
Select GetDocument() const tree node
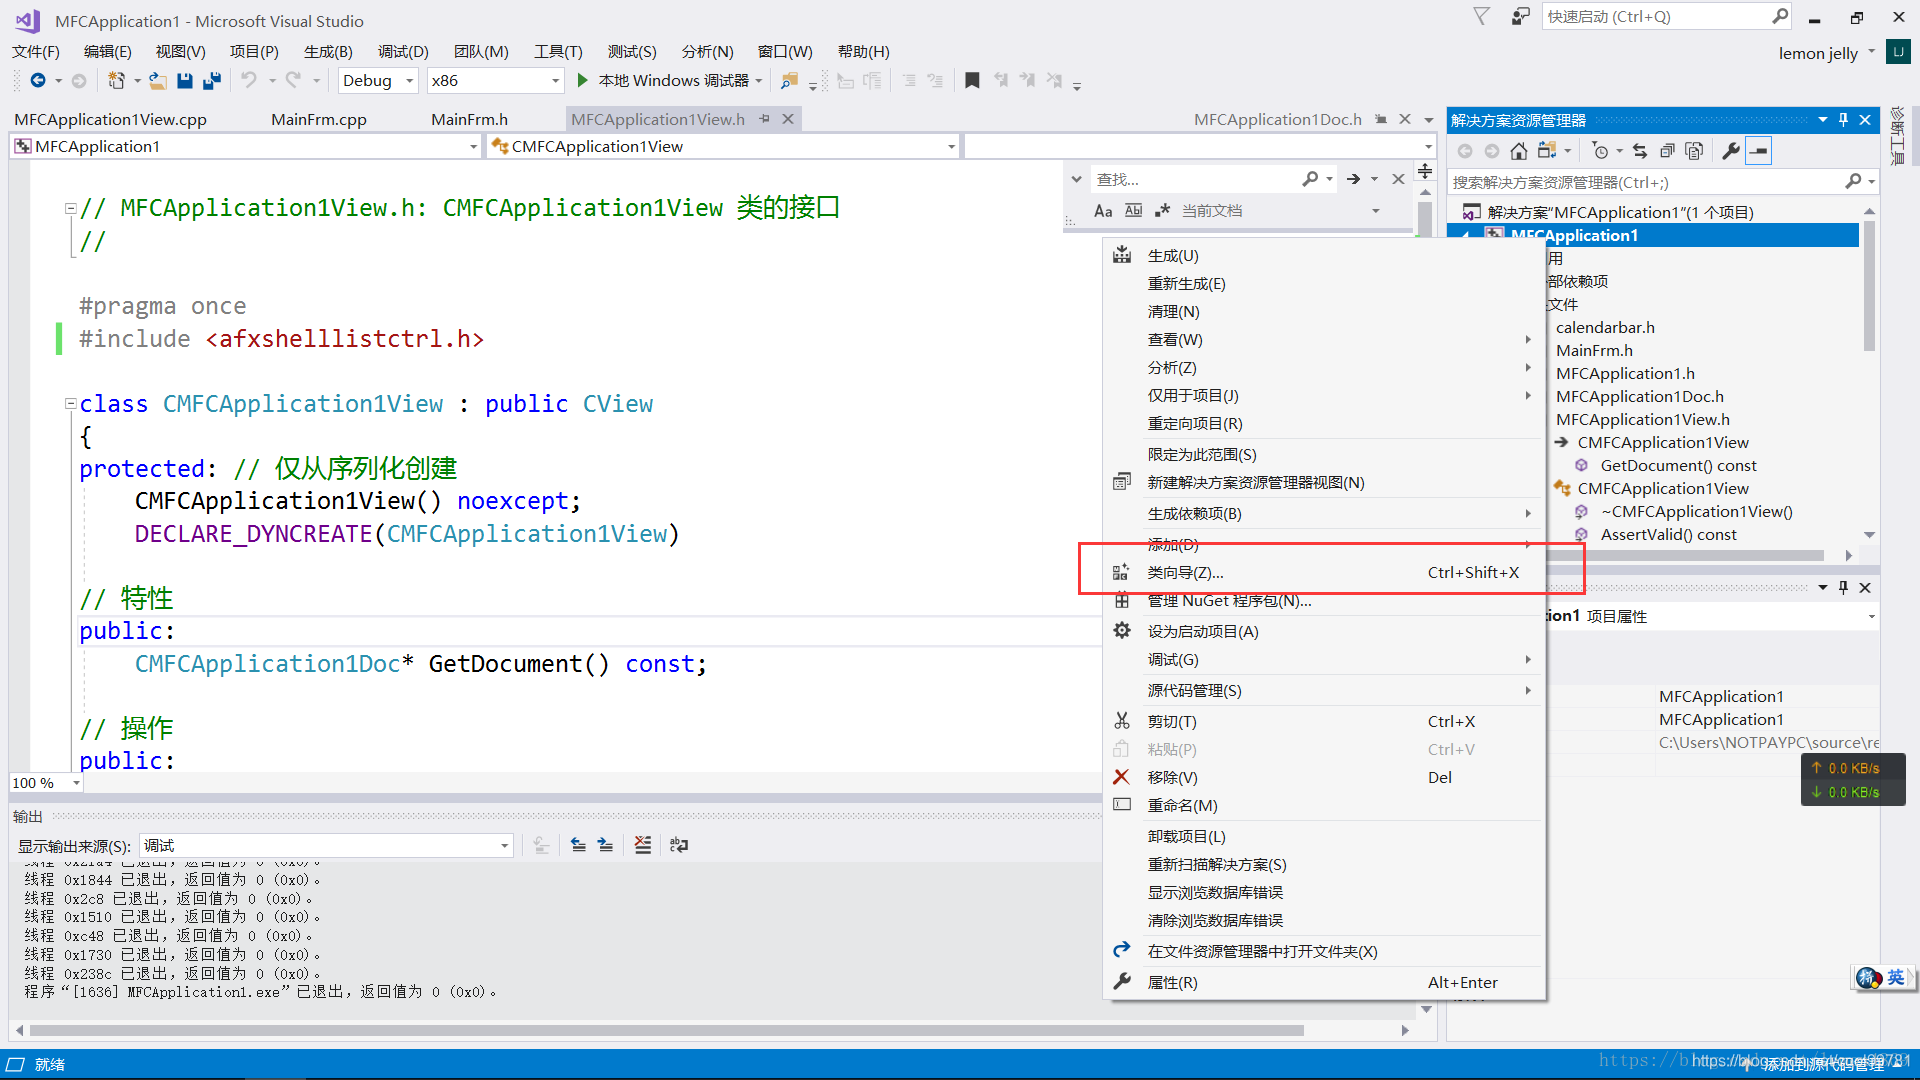point(1678,465)
